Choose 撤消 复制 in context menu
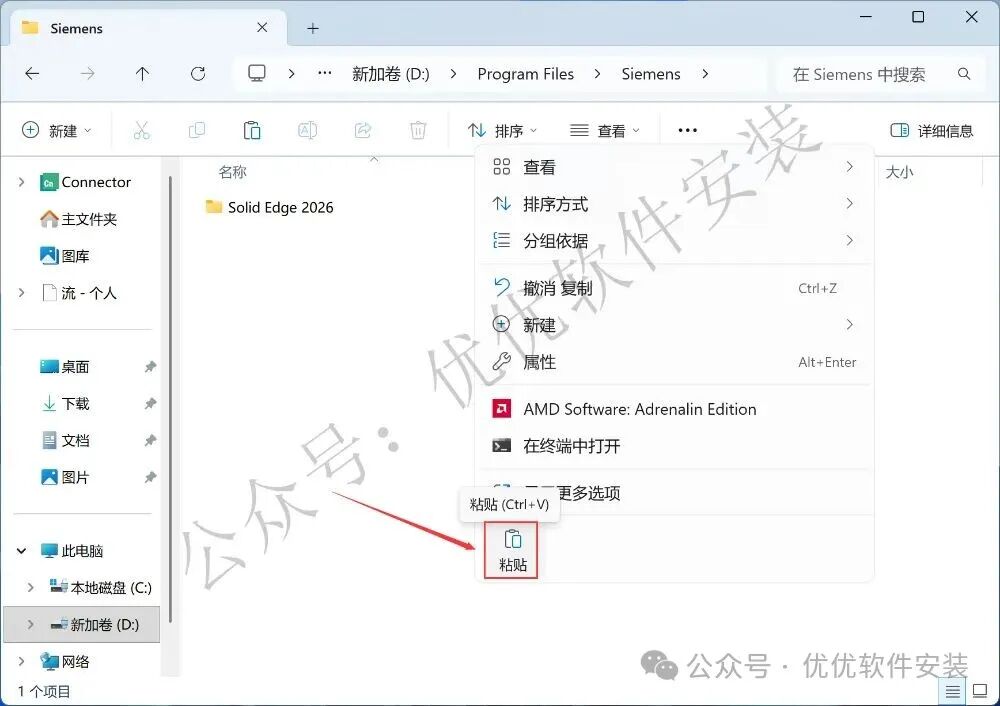 click(674, 288)
